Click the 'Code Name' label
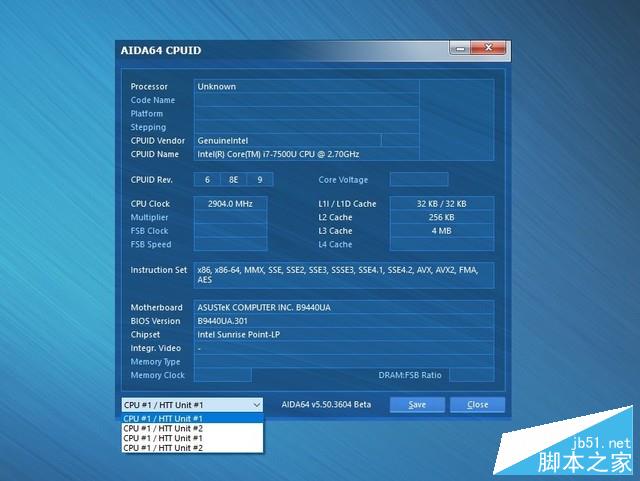The image size is (640, 481). coord(153,100)
